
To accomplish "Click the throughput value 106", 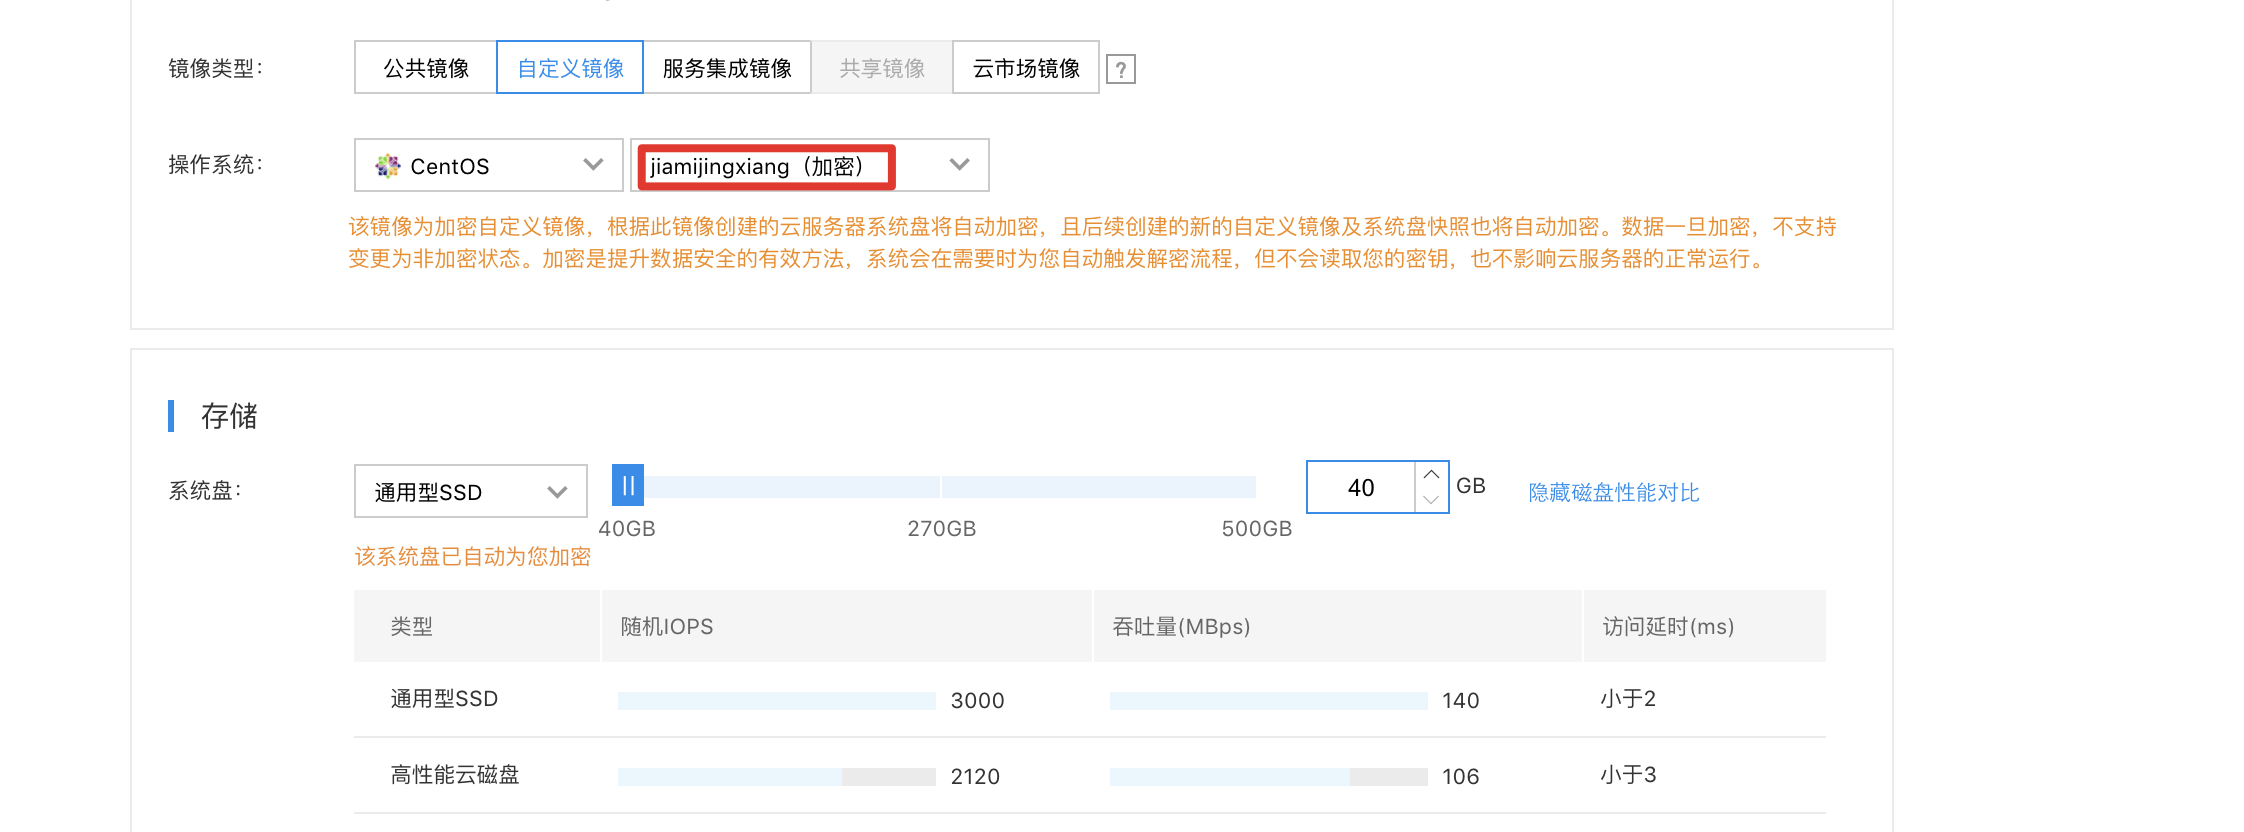I will pyautogui.click(x=1460, y=776).
